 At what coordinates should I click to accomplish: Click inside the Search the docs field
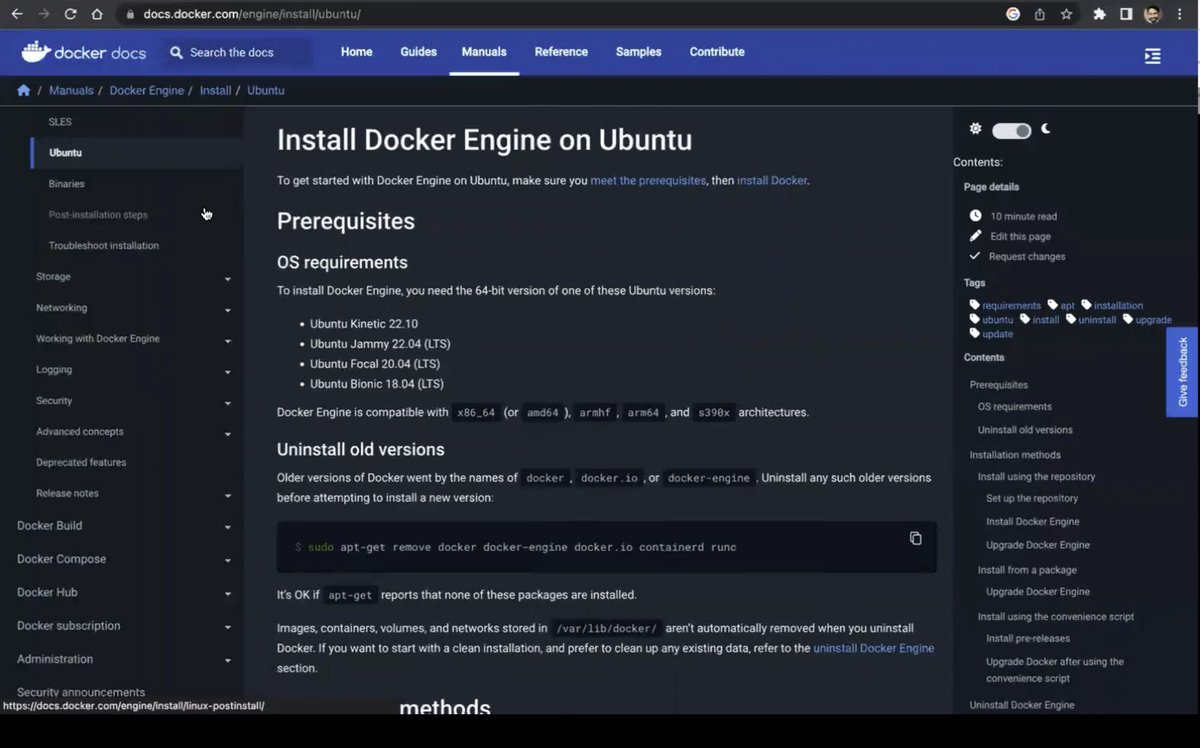[x=237, y=51]
